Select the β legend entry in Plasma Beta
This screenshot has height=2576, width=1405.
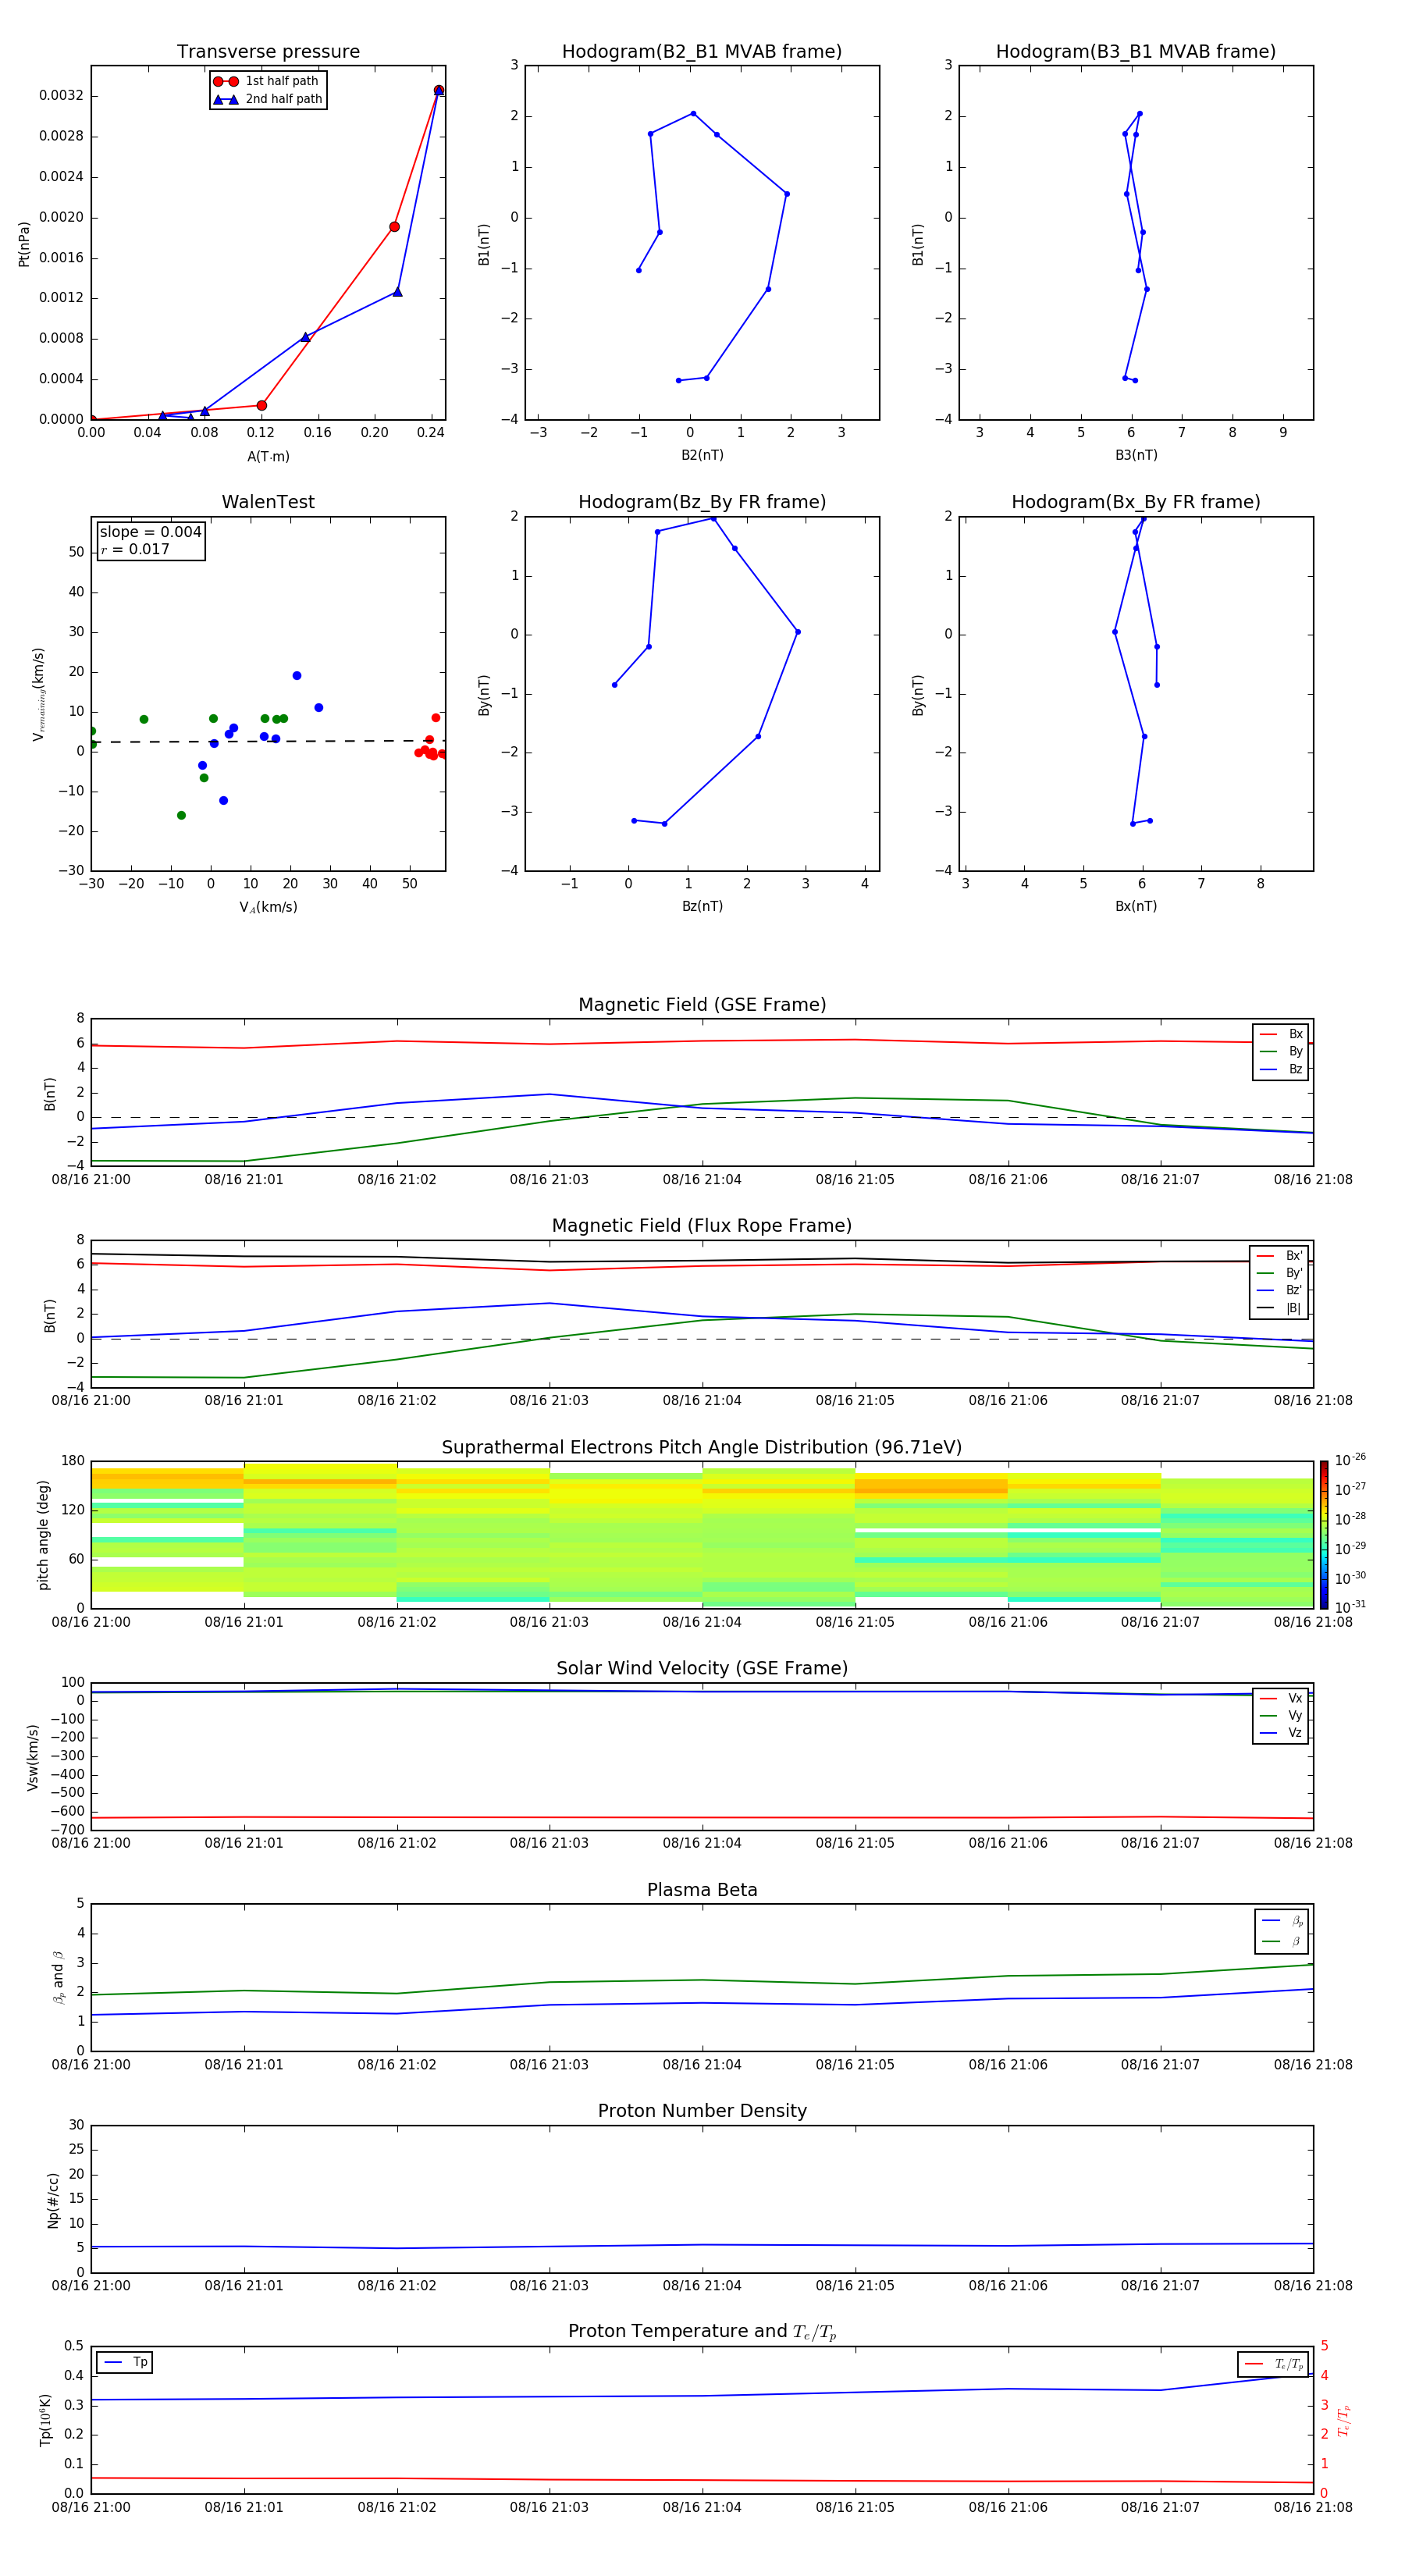[x=1282, y=1942]
